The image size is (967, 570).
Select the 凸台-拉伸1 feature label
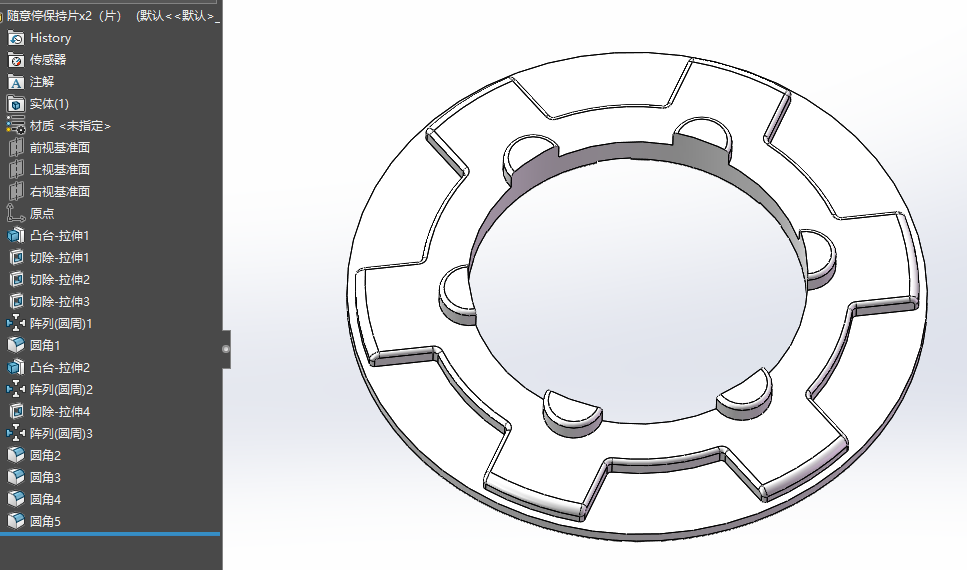(60, 236)
